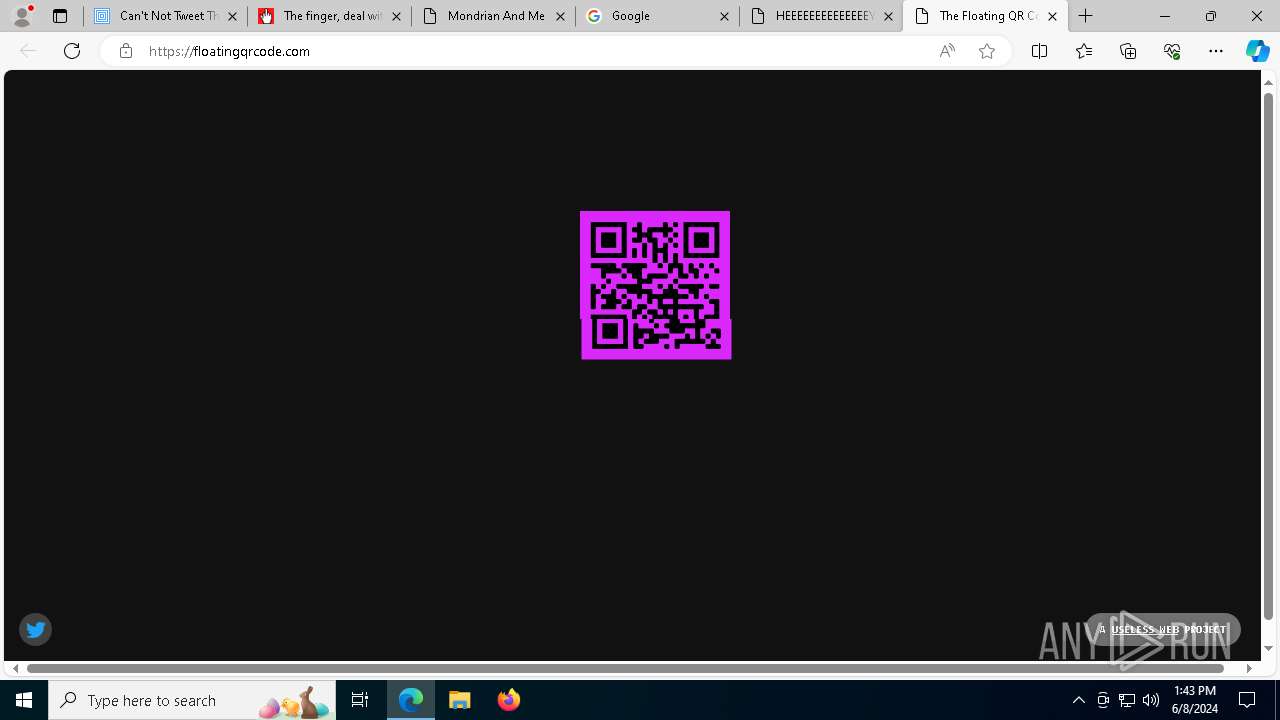This screenshot has height=720, width=1280.
Task: Close the Google tab
Action: click(724, 16)
